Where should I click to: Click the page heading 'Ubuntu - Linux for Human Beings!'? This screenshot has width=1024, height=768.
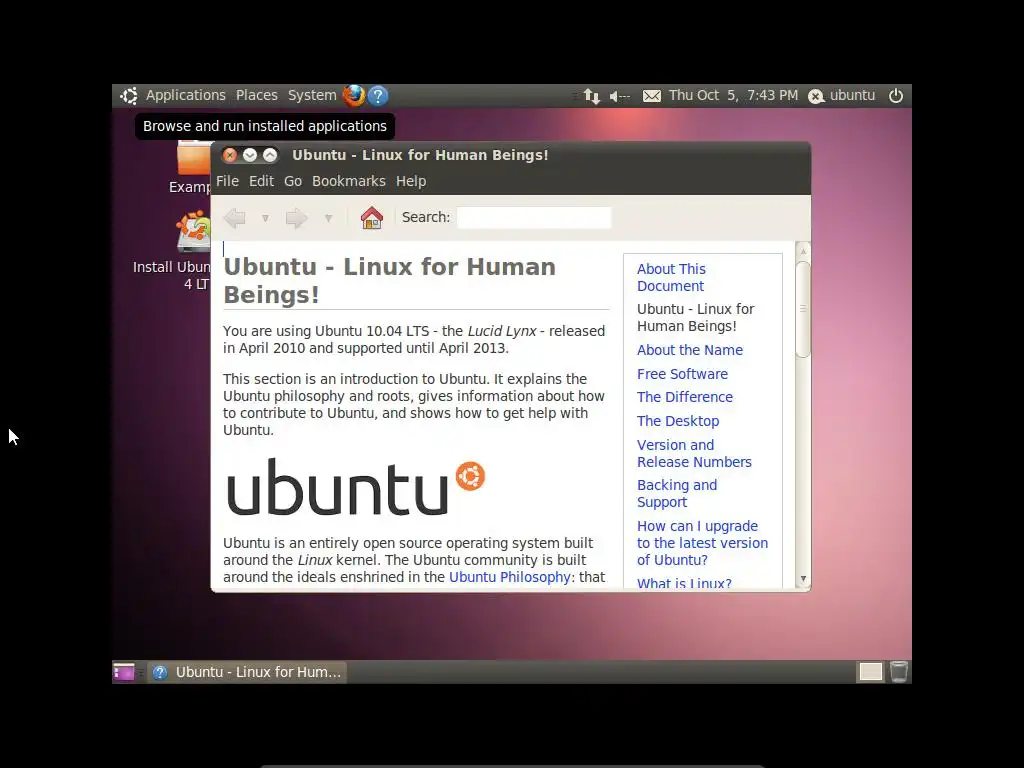[x=389, y=281]
